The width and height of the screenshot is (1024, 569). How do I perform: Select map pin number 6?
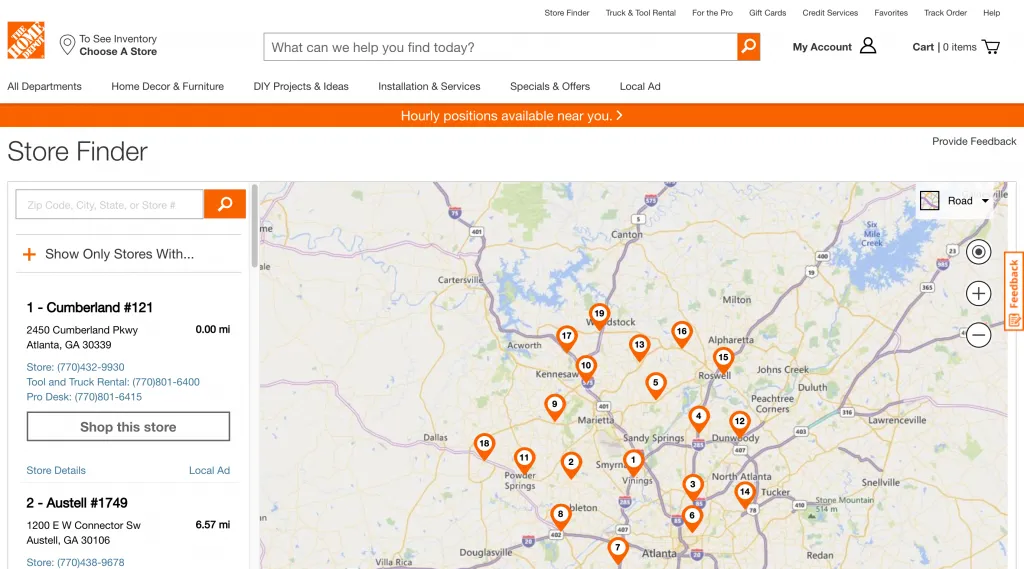692,517
